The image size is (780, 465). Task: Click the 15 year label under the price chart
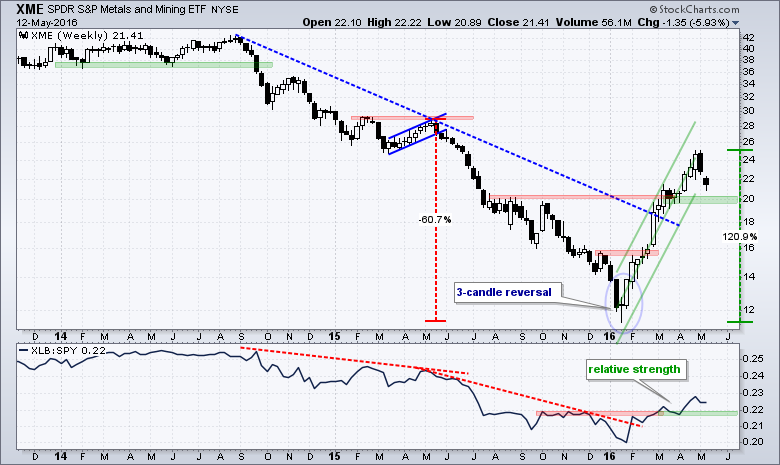tap(334, 337)
